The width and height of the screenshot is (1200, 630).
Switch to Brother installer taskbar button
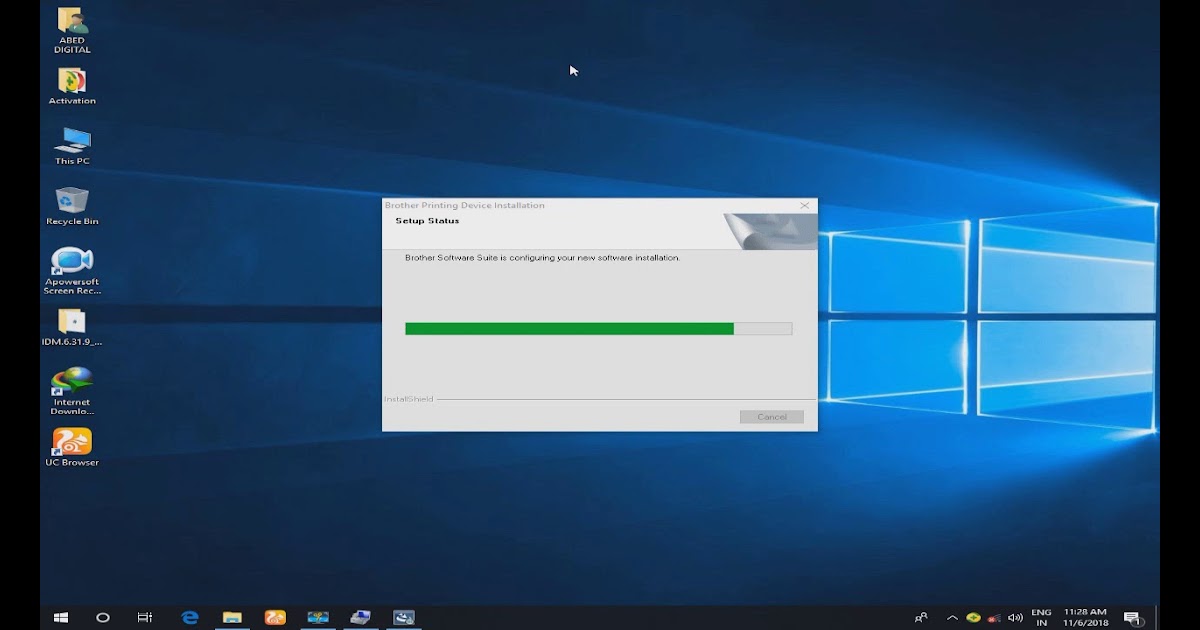point(361,618)
